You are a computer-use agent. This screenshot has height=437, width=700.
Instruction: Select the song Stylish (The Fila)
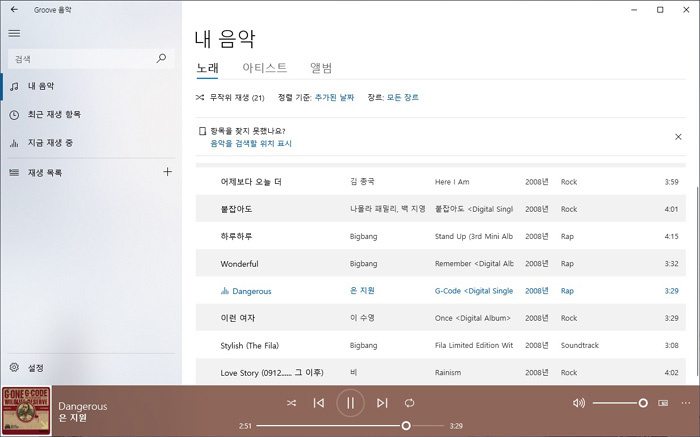point(250,345)
